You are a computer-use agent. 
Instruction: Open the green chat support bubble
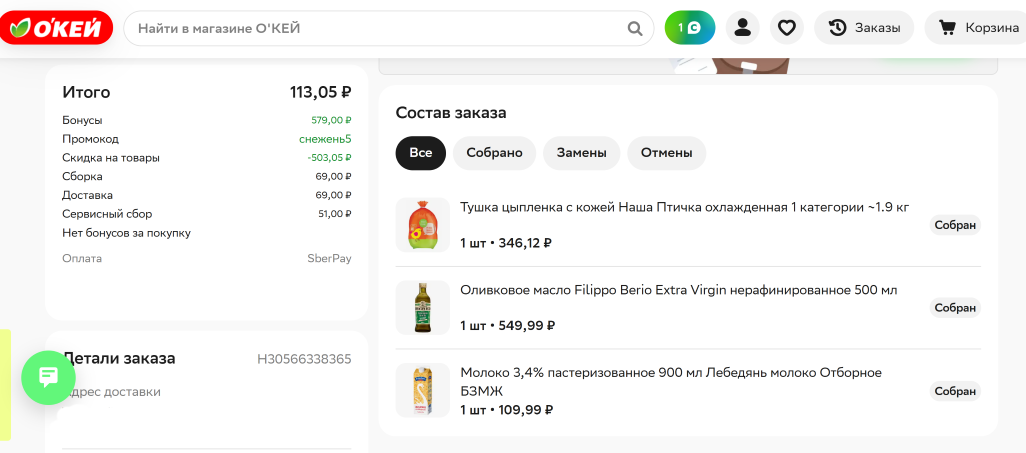click(49, 377)
